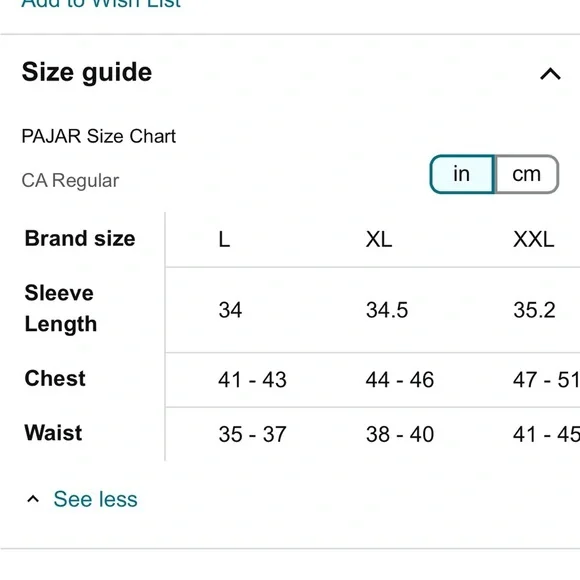
Task: Open Add to Wish List link
Action: coord(101,4)
